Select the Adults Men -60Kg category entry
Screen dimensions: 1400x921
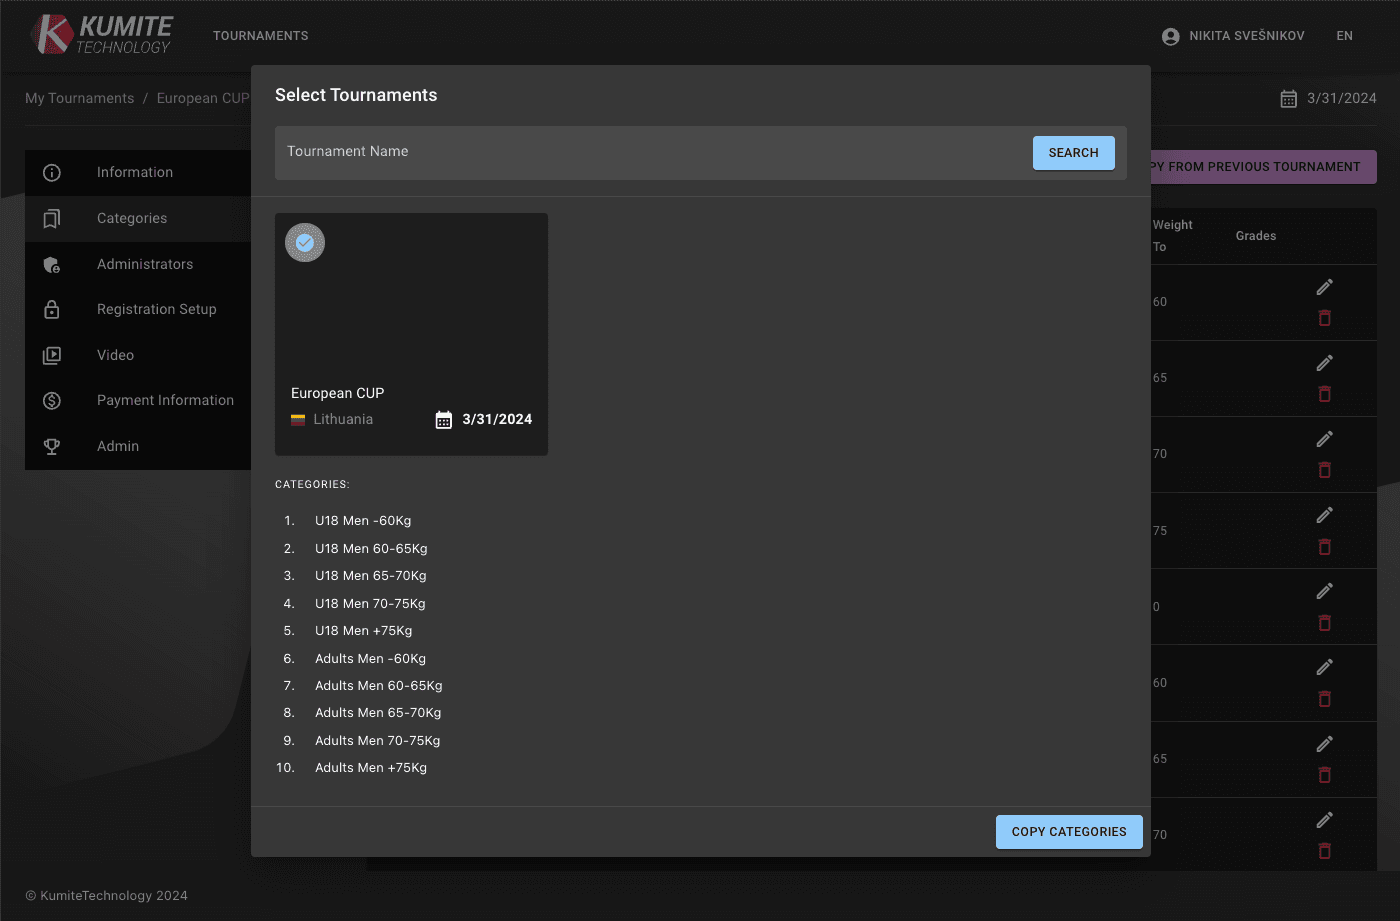pos(370,658)
